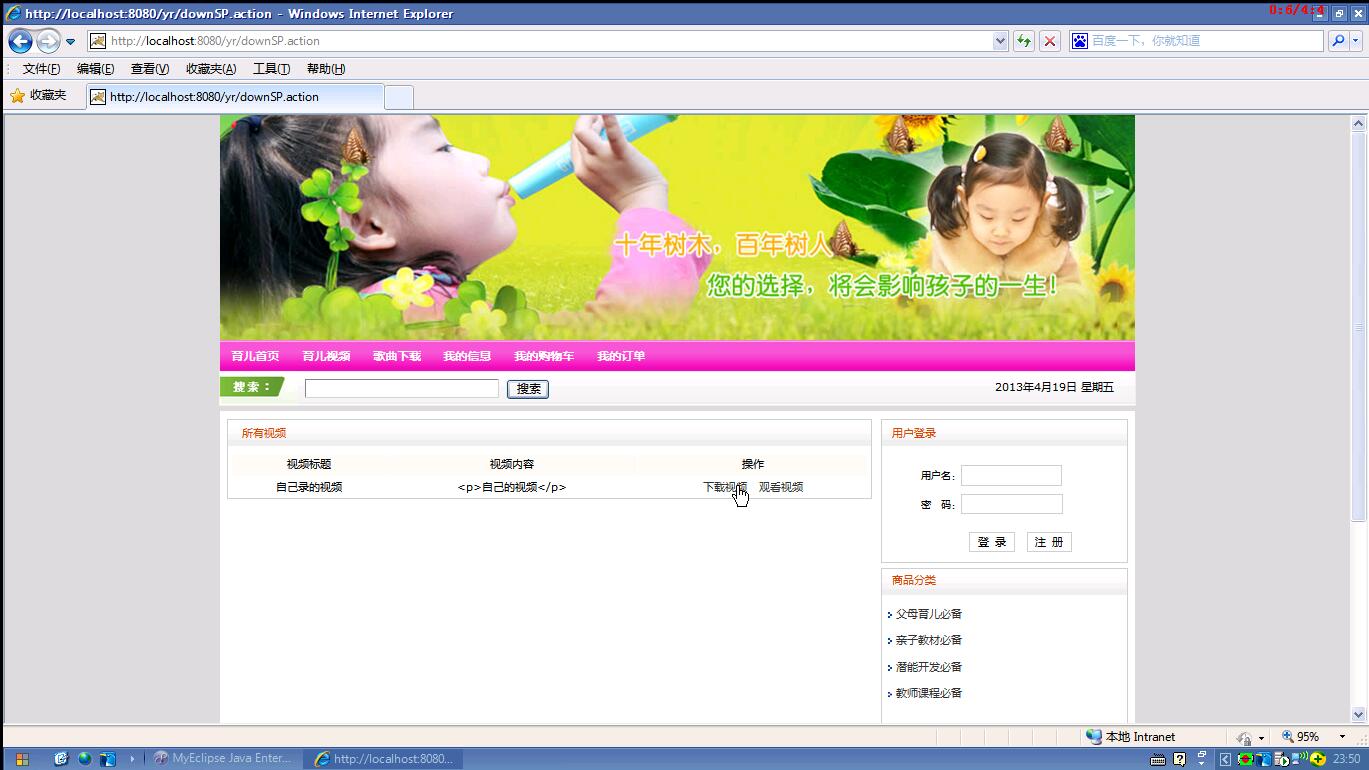
Task: Open the 父母育儿必备 category
Action: (928, 615)
